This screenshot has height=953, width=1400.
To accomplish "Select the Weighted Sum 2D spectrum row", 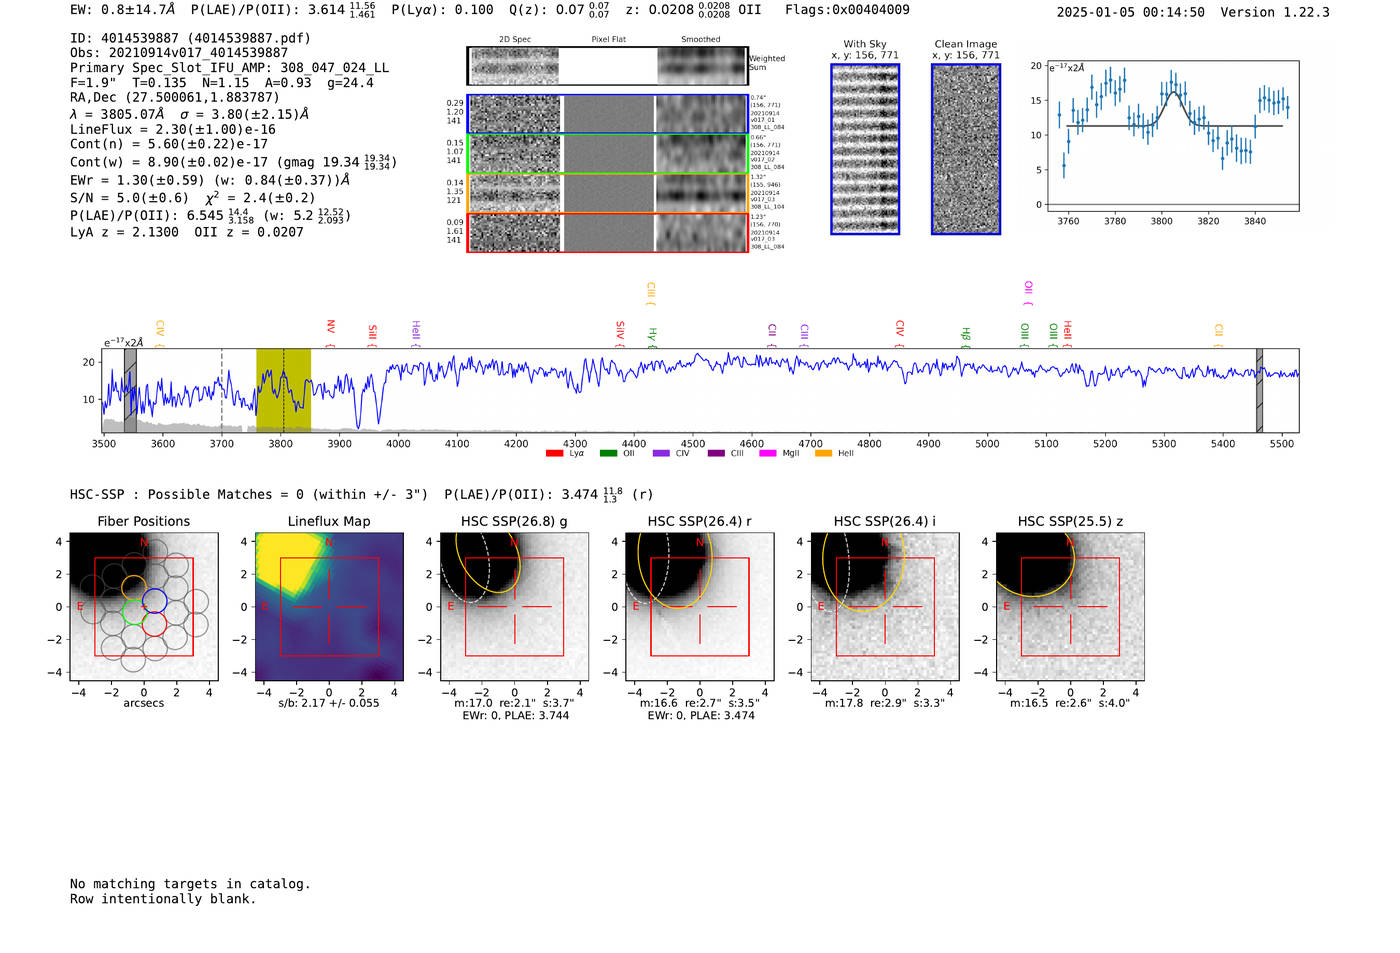I will coord(608,66).
